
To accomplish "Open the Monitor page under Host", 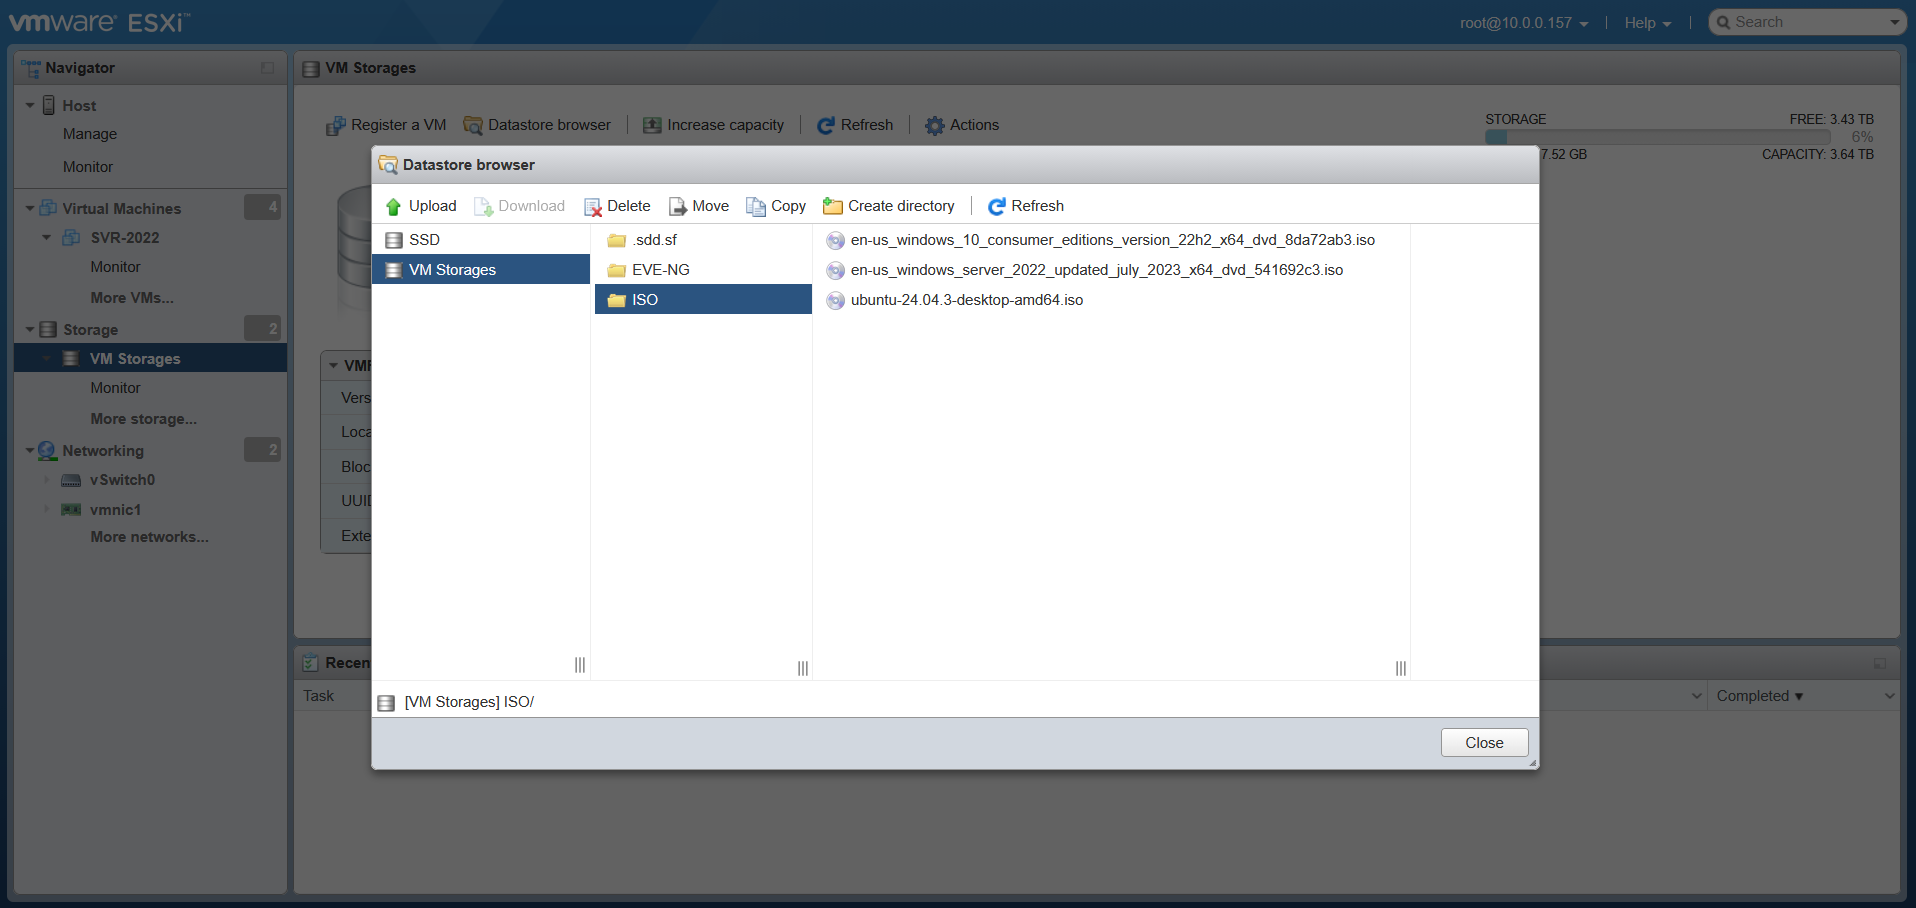I will coord(87,166).
